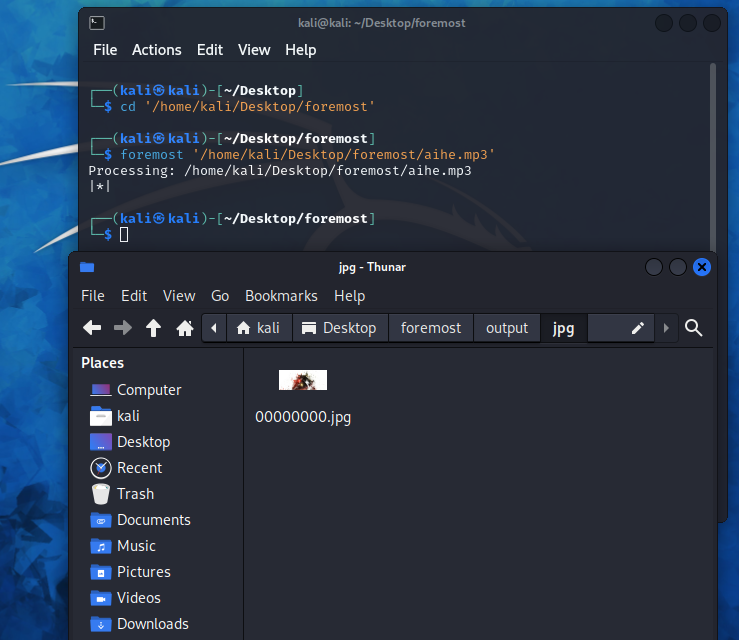The height and width of the screenshot is (640, 739).
Task: Maximize the Thunar window
Action: [678, 267]
